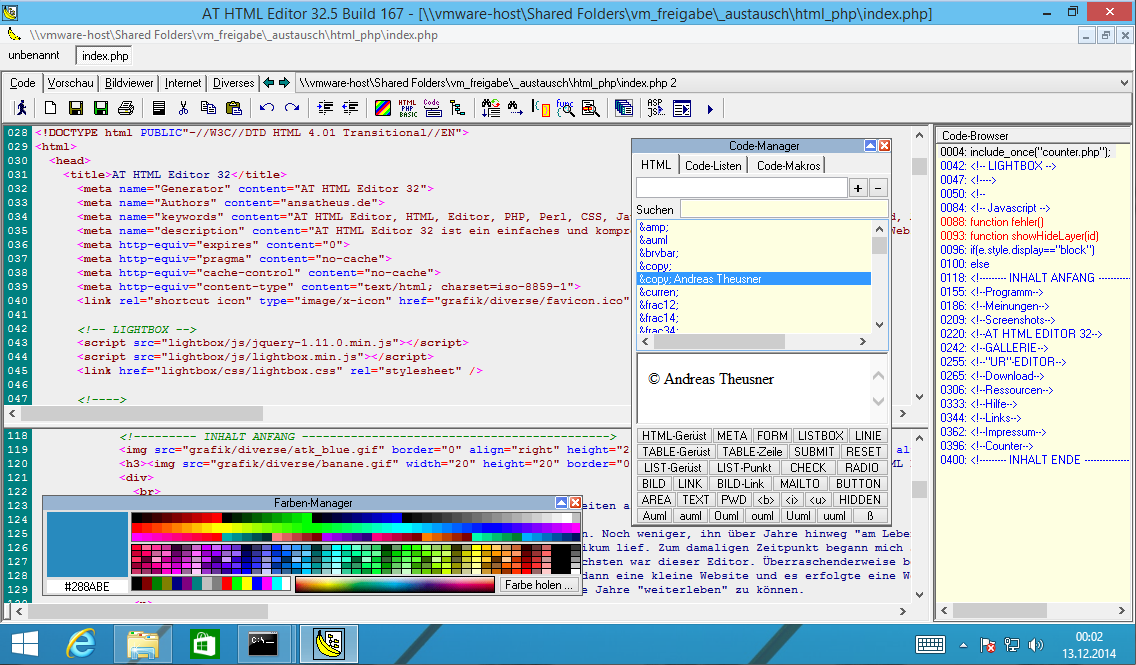Collapse the Farben-Manager panel with blue triangle
The width and height of the screenshot is (1136, 665).
[x=561, y=503]
